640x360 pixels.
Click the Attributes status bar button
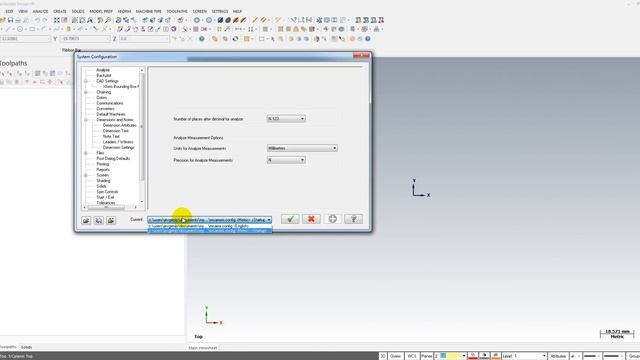pos(558,356)
